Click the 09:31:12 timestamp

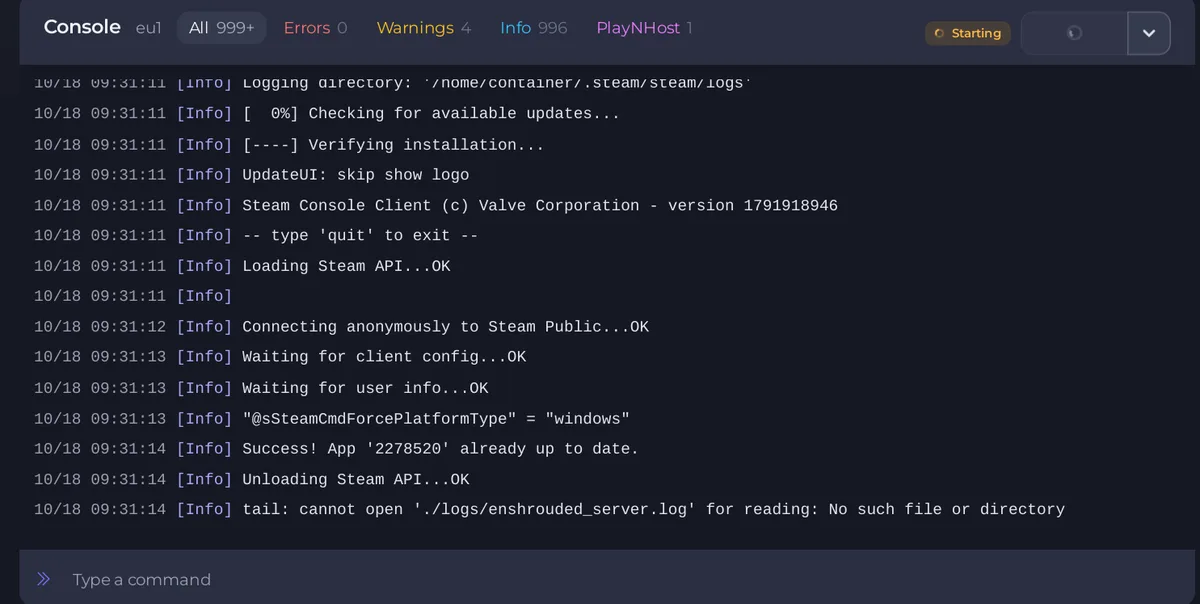pos(128,327)
